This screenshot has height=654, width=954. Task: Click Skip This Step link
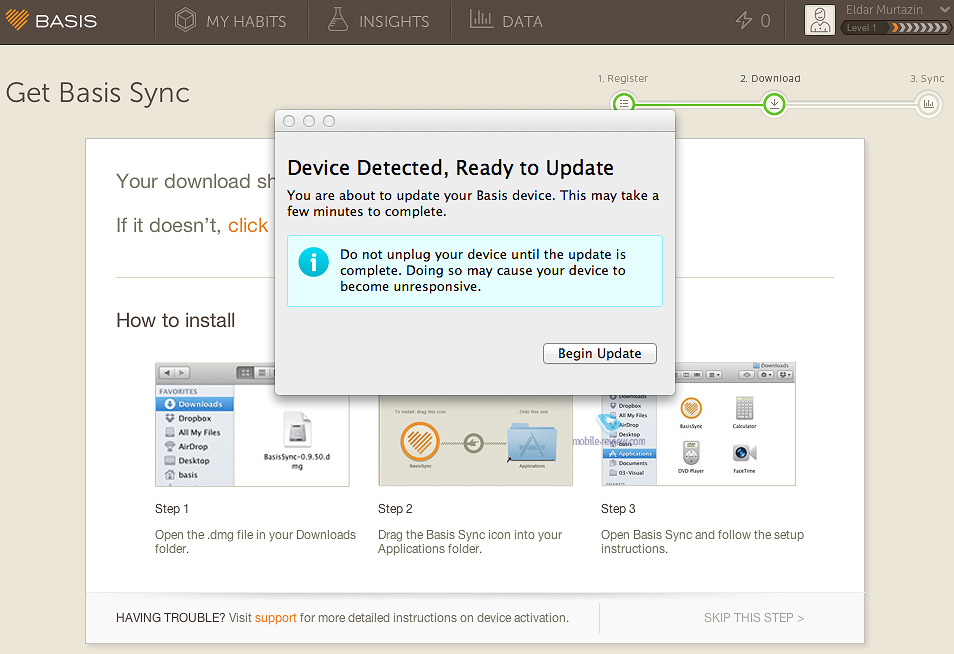pos(754,617)
